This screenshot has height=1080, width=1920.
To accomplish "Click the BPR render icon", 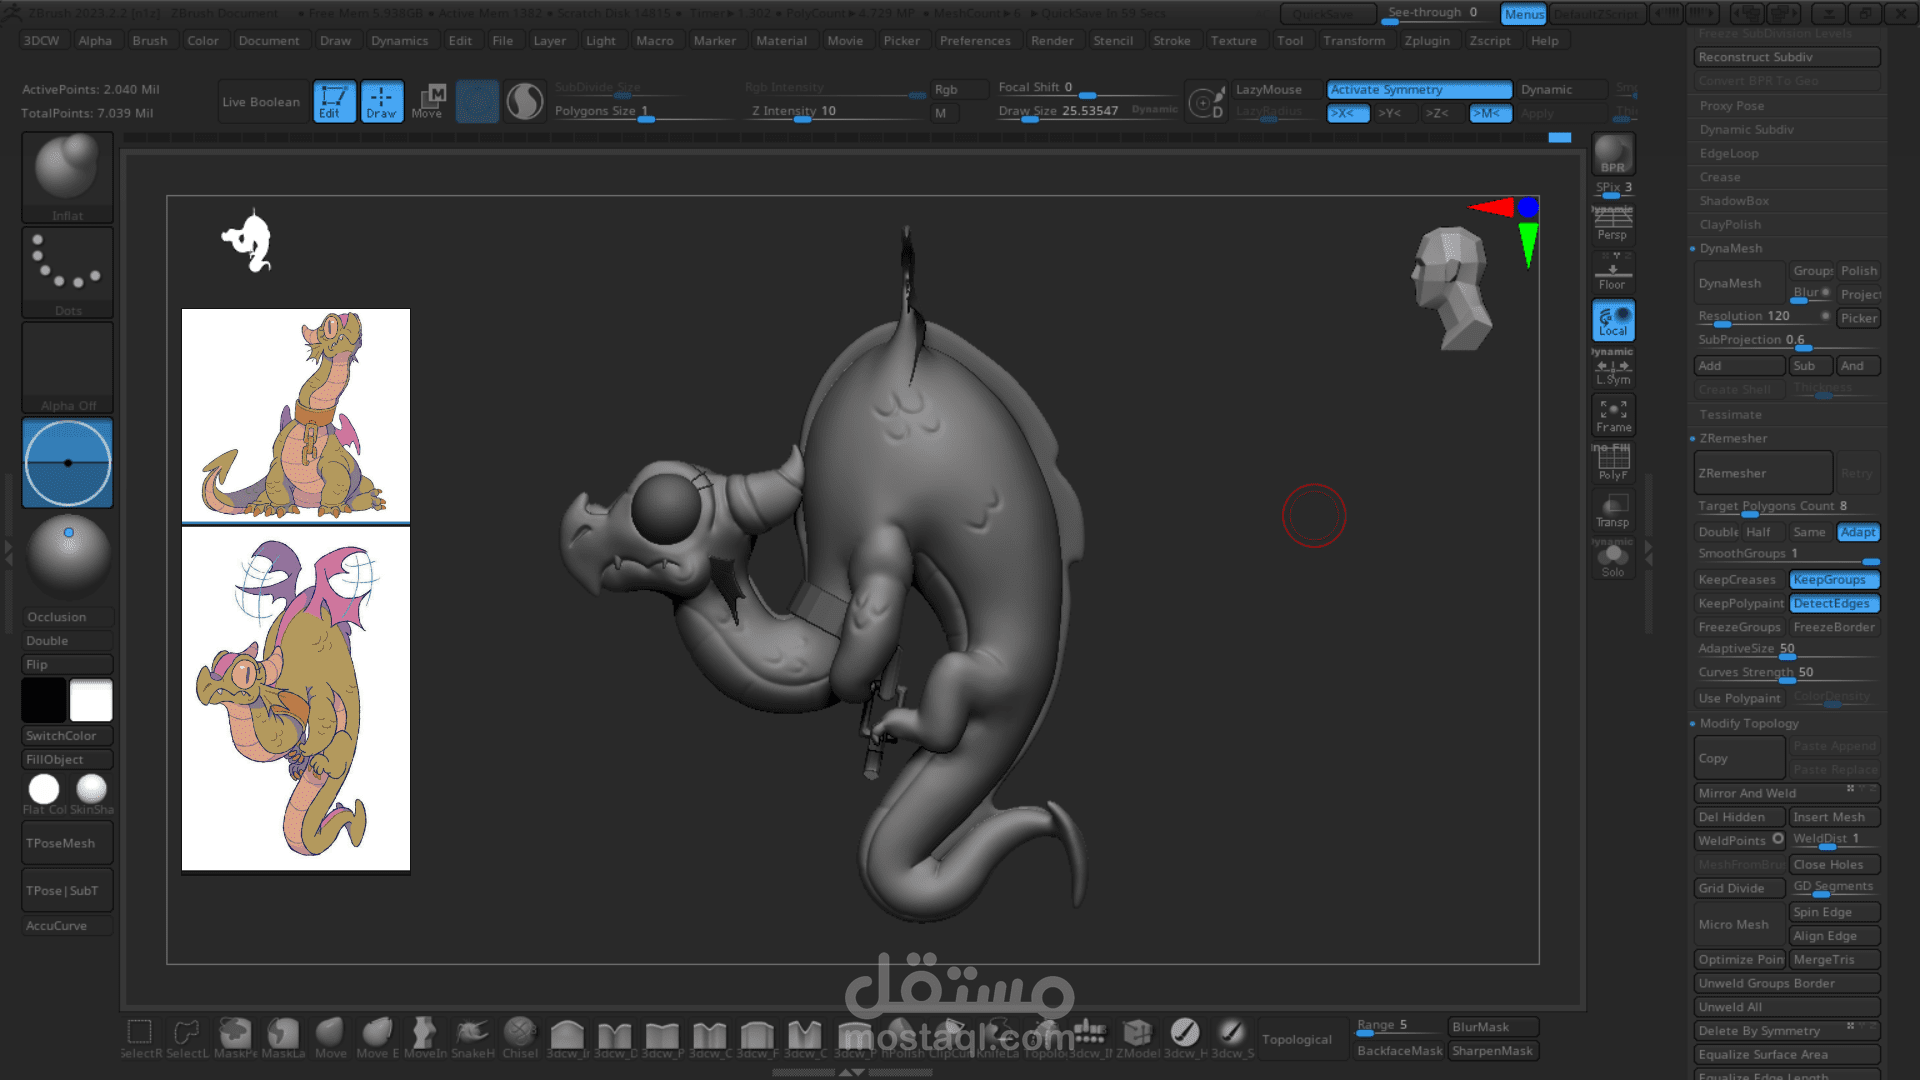I will [x=1612, y=154].
